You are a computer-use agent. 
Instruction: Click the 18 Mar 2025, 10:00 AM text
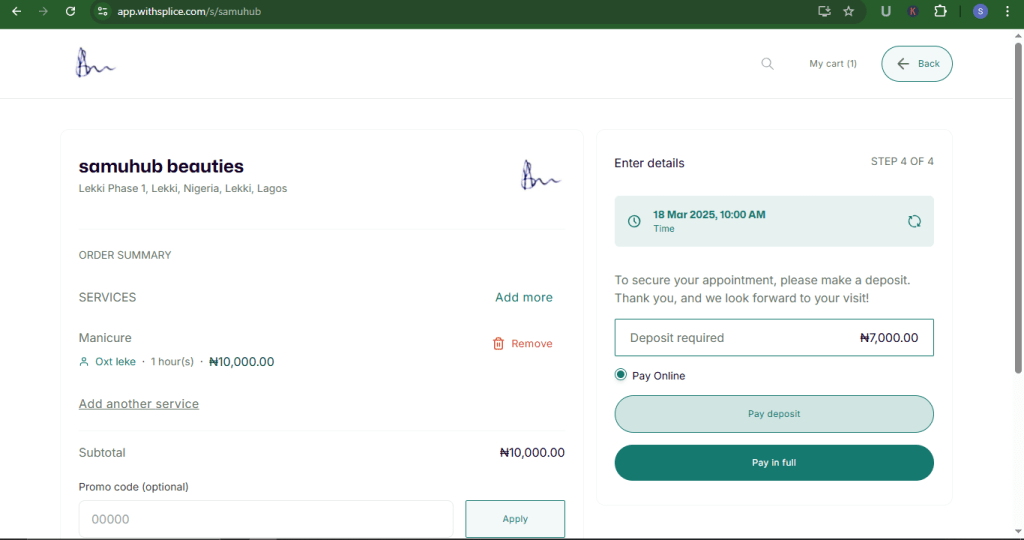(x=709, y=214)
